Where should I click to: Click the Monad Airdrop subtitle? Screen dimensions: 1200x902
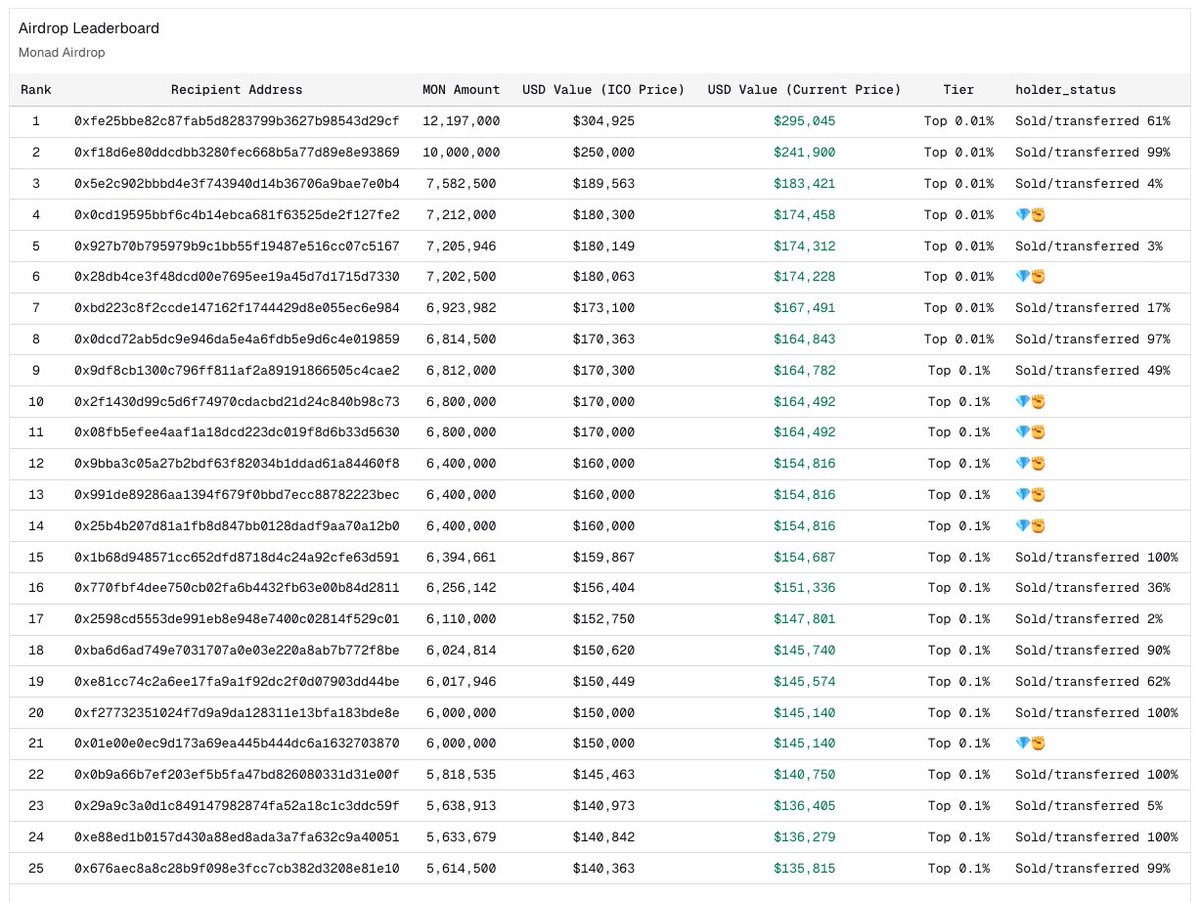click(x=62, y=52)
